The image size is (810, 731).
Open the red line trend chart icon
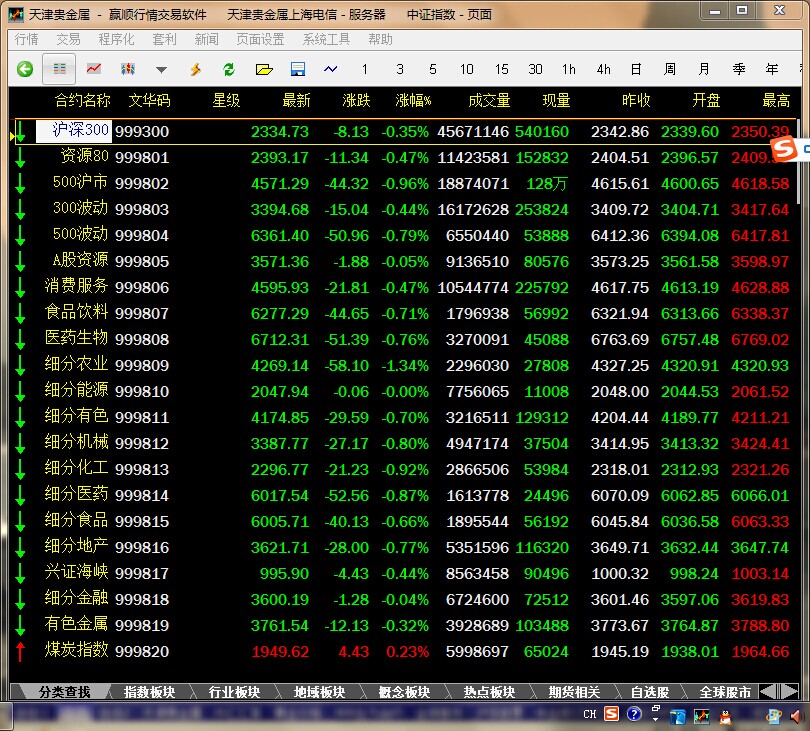click(x=94, y=69)
